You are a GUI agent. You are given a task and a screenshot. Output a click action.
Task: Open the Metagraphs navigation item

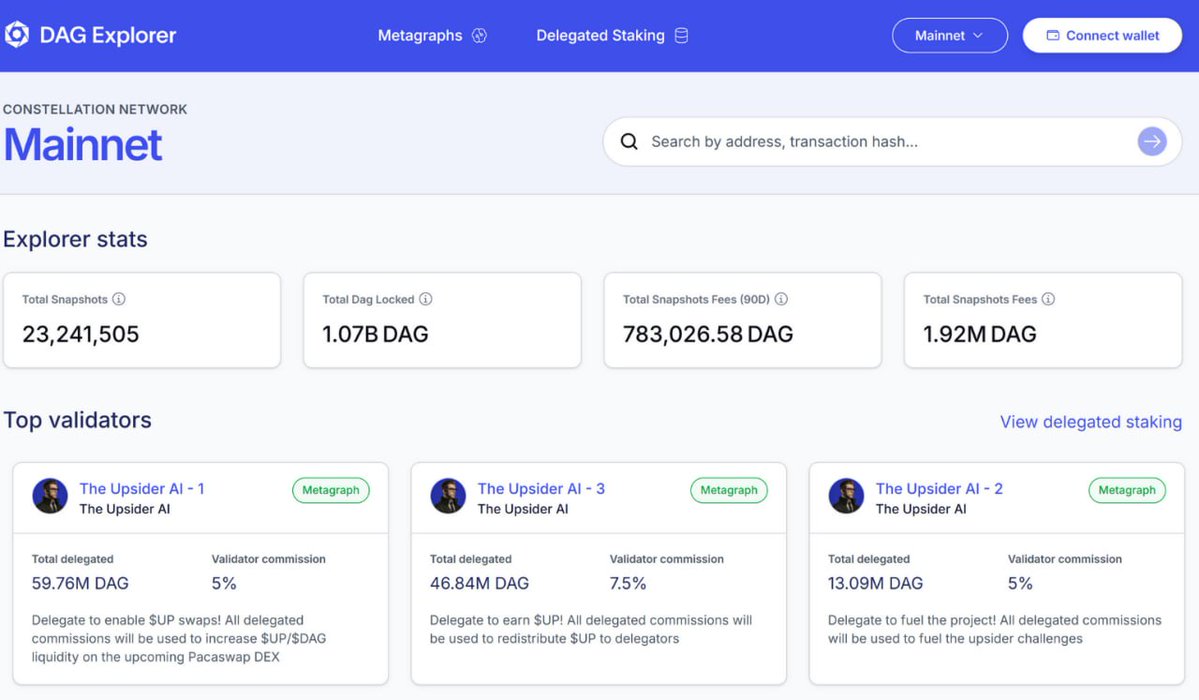coord(419,34)
